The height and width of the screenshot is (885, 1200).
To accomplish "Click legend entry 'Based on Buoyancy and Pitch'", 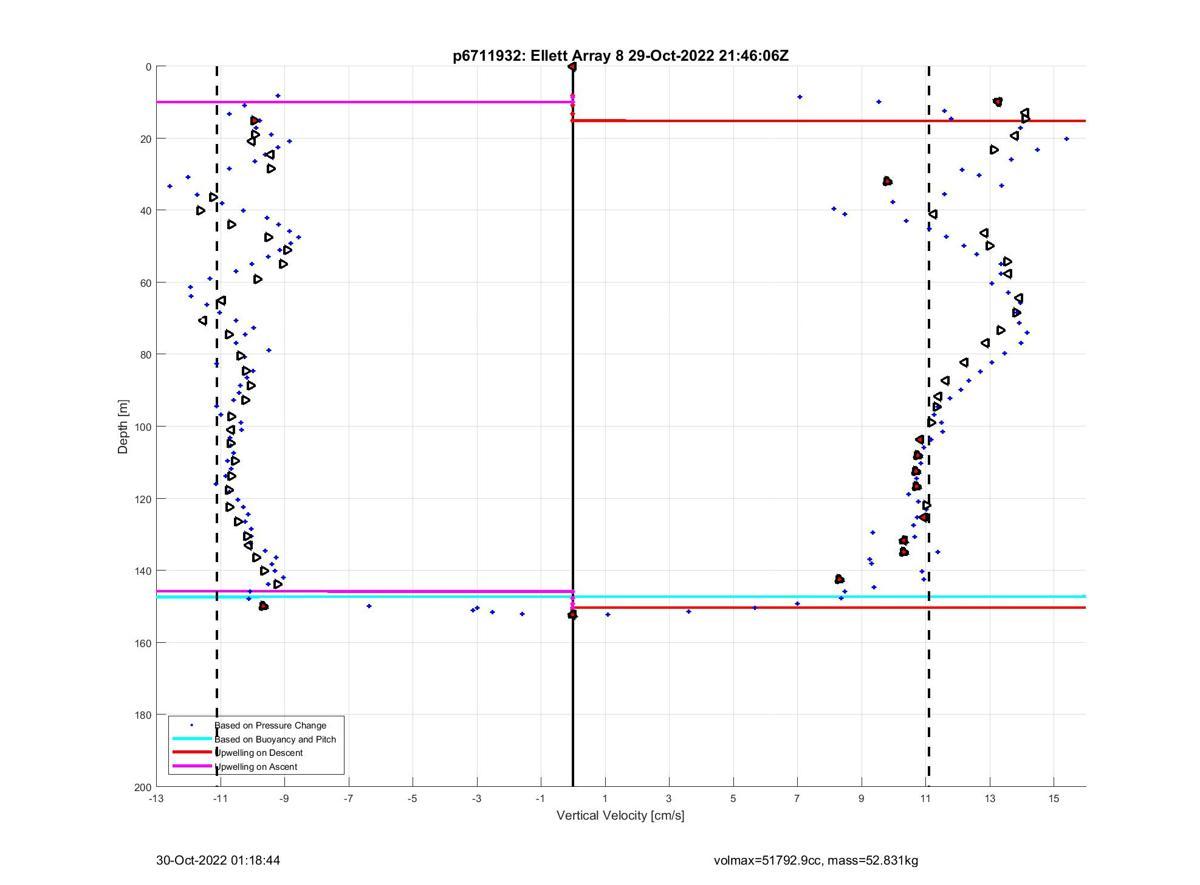I will 275,739.
